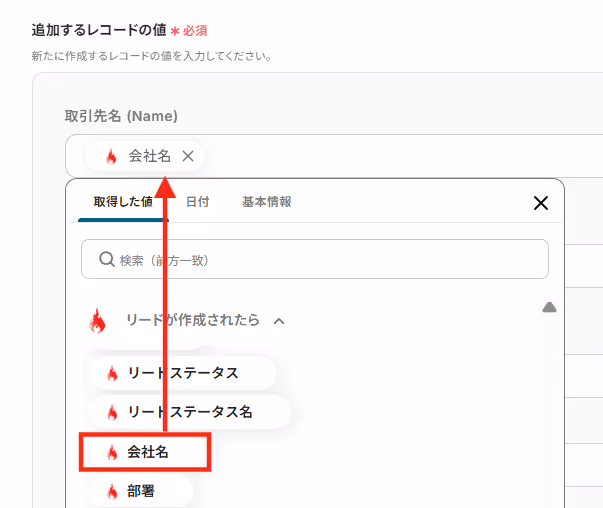This screenshot has height=508, width=603.
Task: Click the magnifier icon in search box
Action: click(x=107, y=259)
